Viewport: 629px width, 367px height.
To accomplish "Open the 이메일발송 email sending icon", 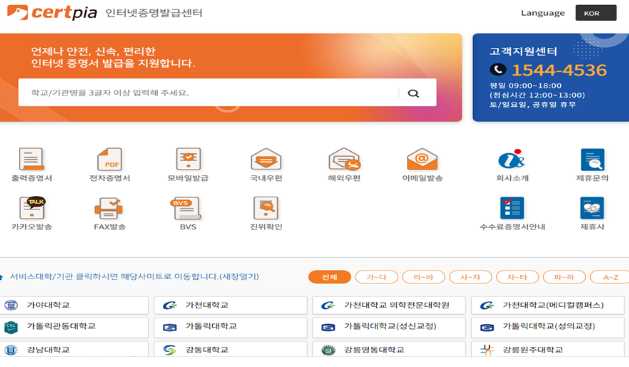I will point(422,160).
